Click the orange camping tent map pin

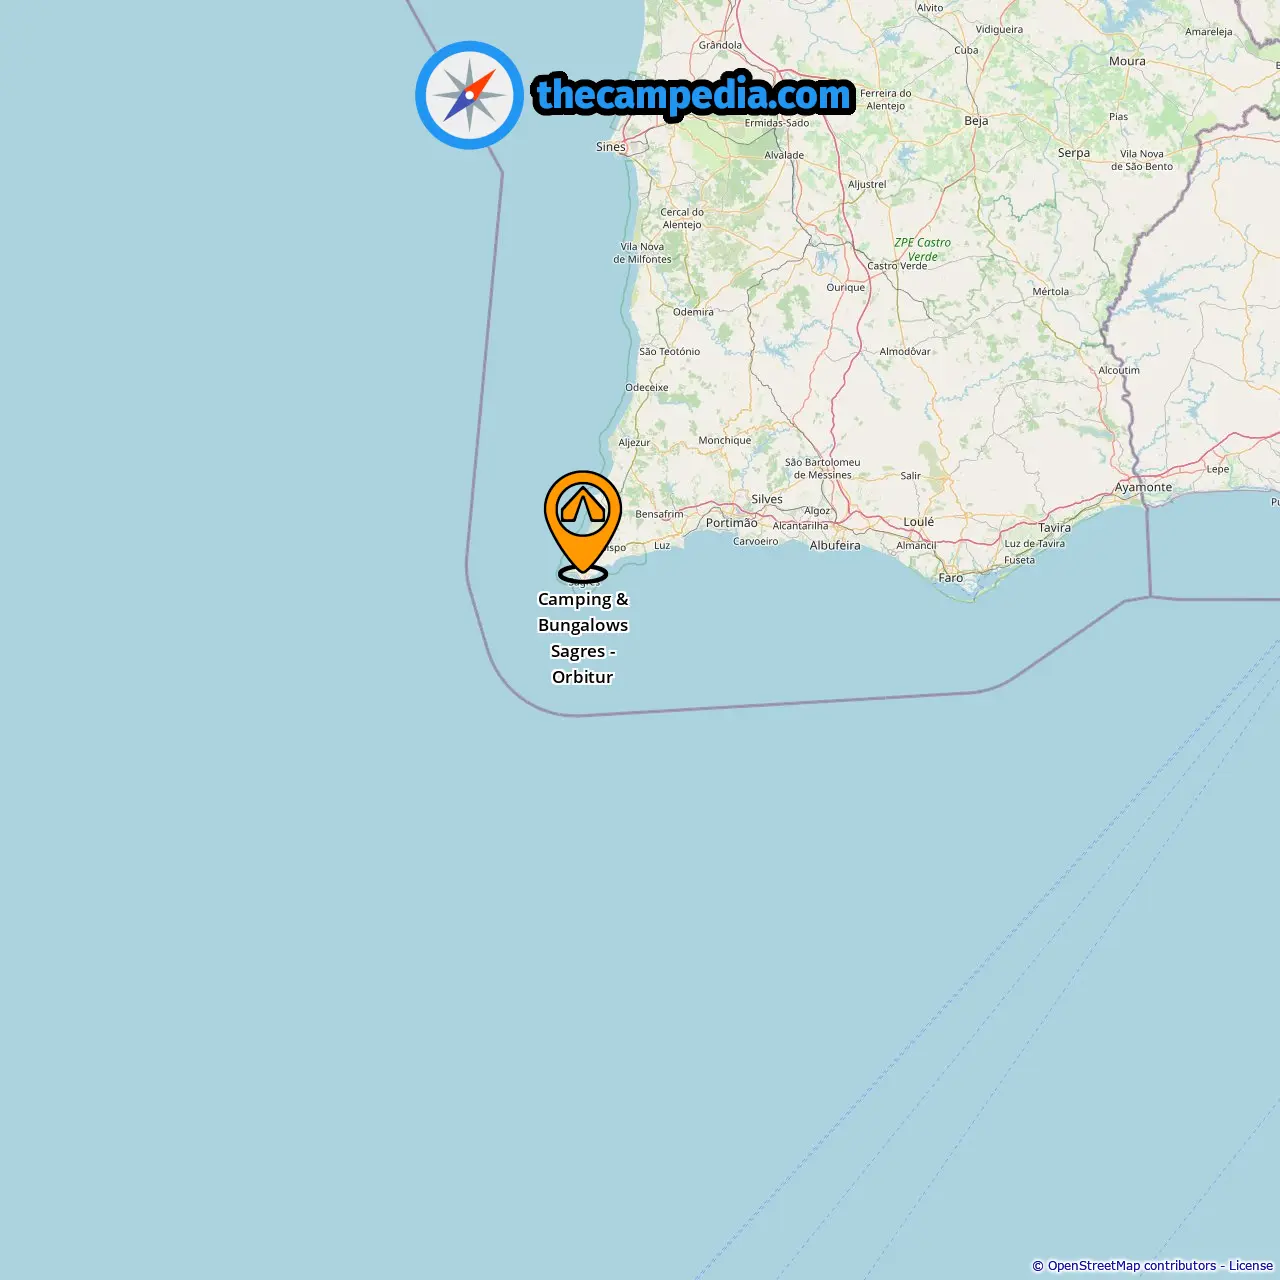pyautogui.click(x=583, y=526)
